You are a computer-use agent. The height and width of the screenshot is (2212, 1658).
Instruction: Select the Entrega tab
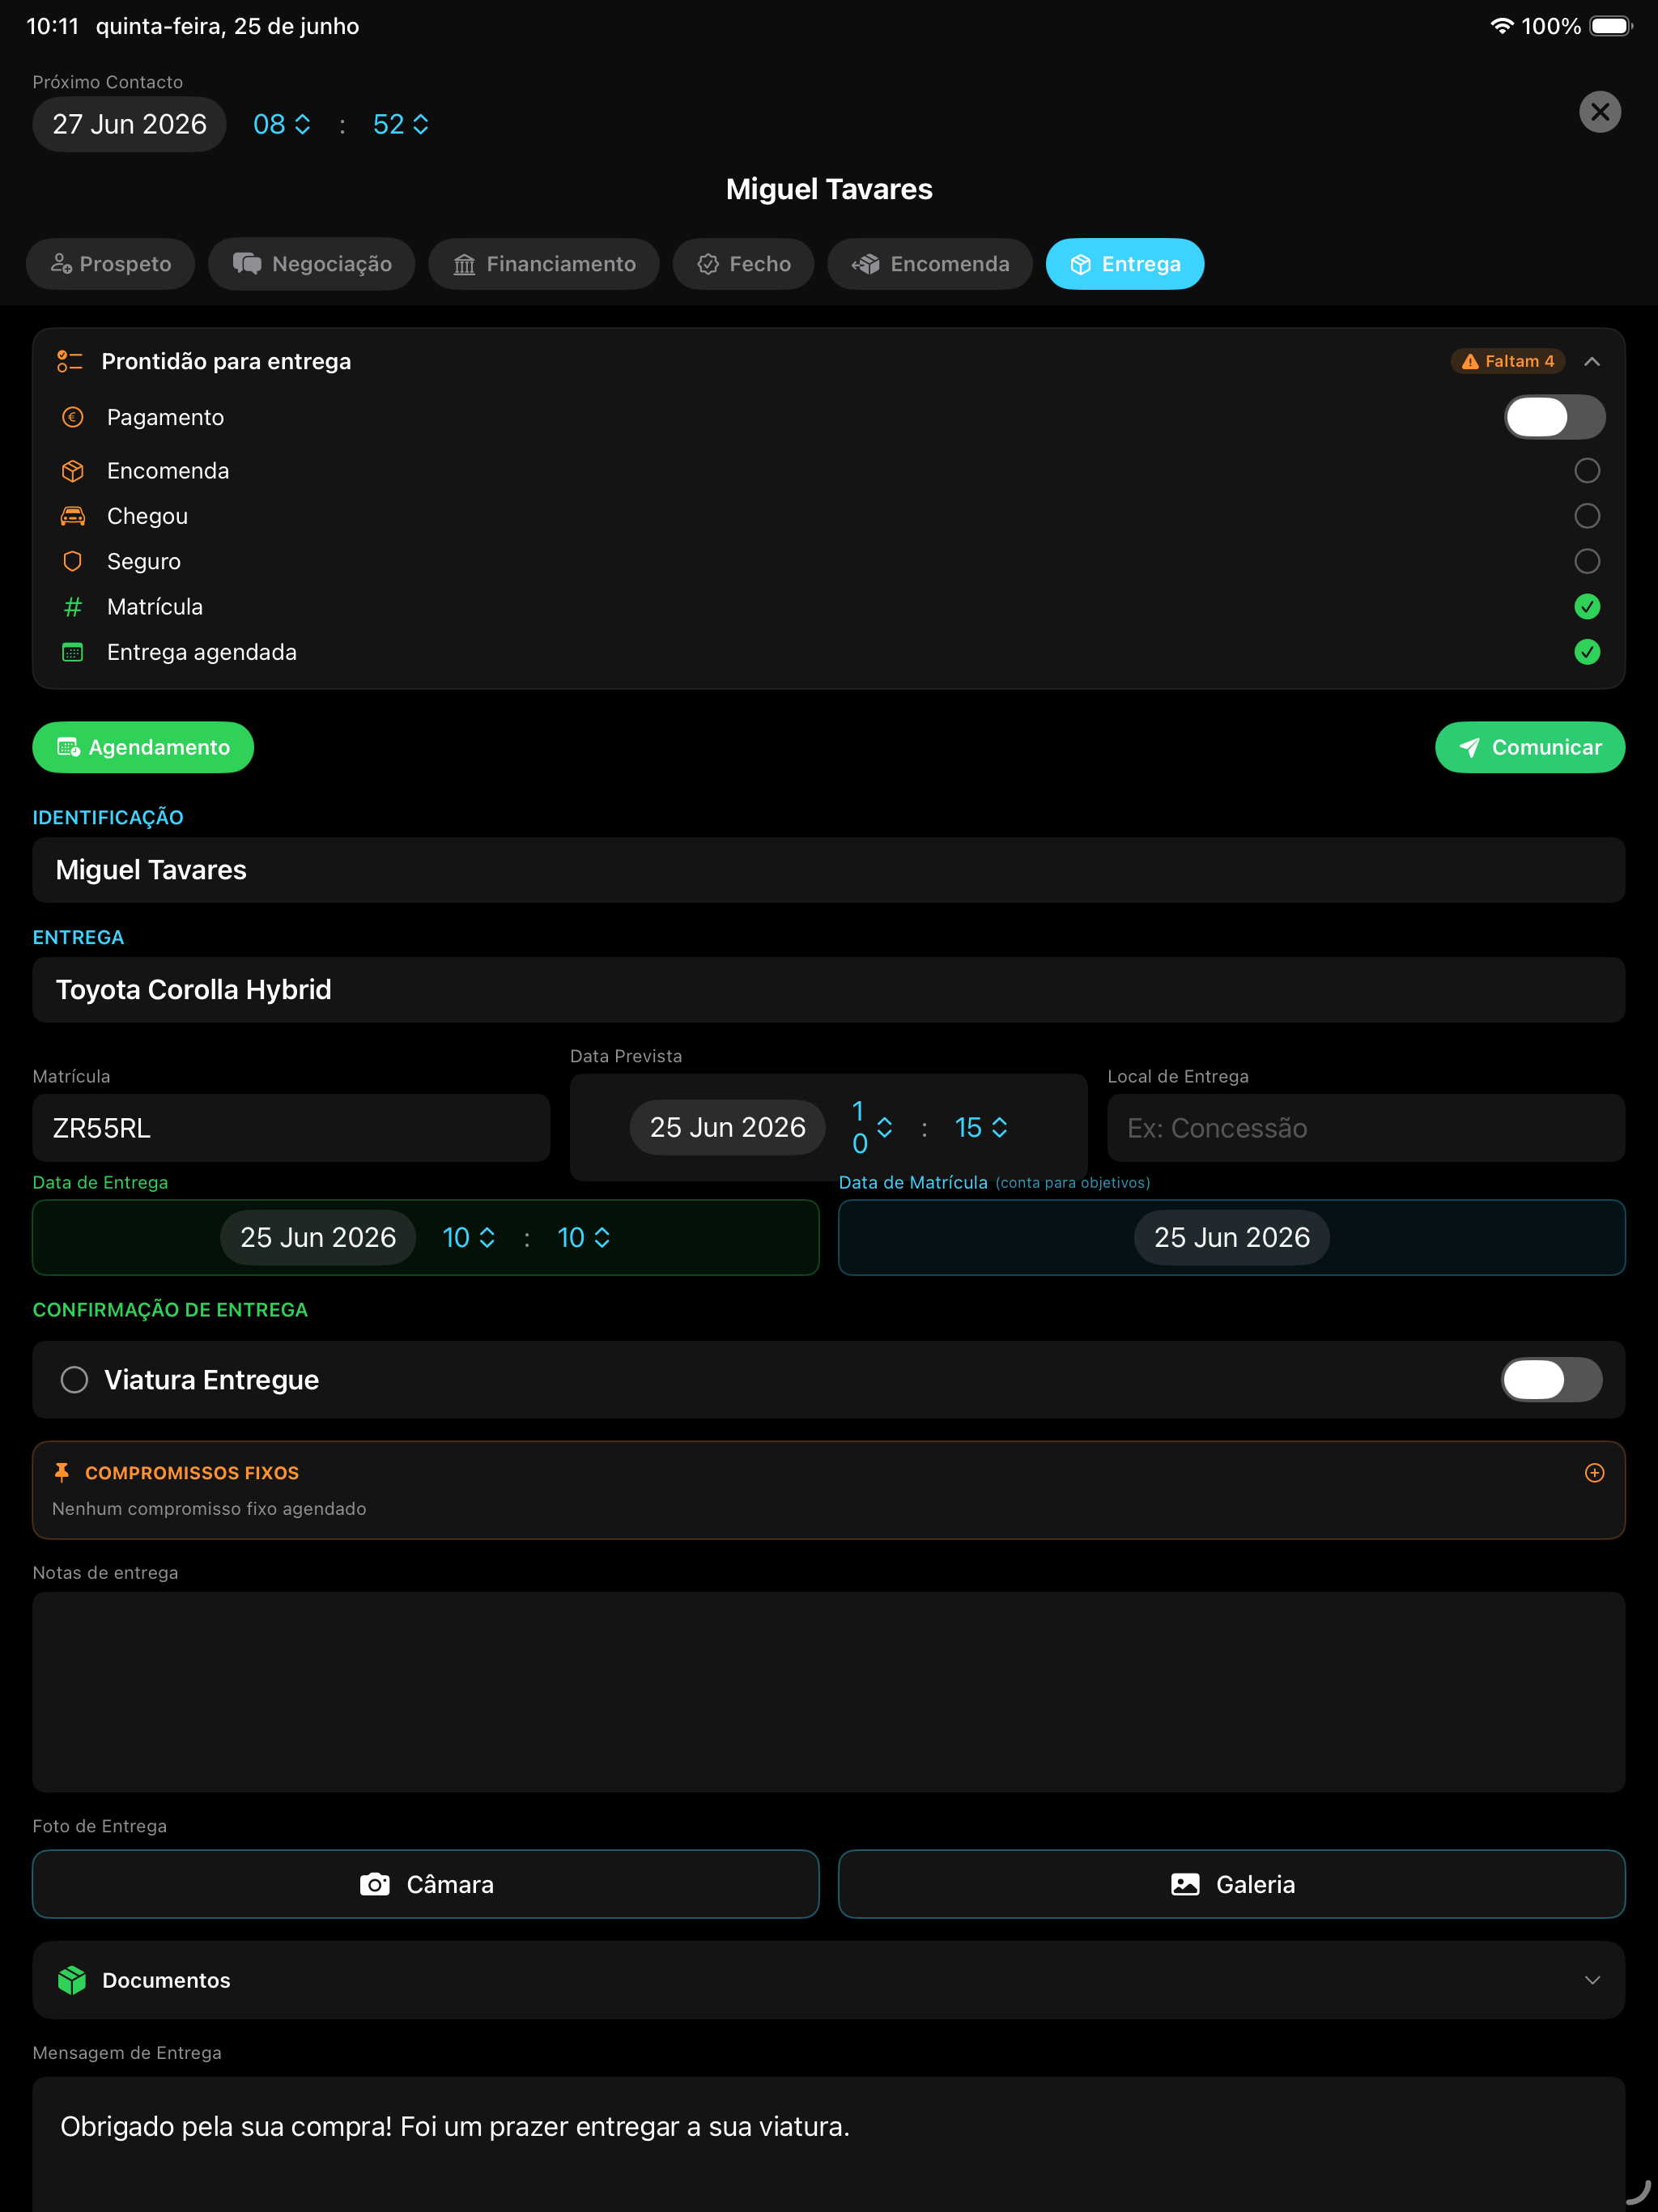pos(1125,264)
